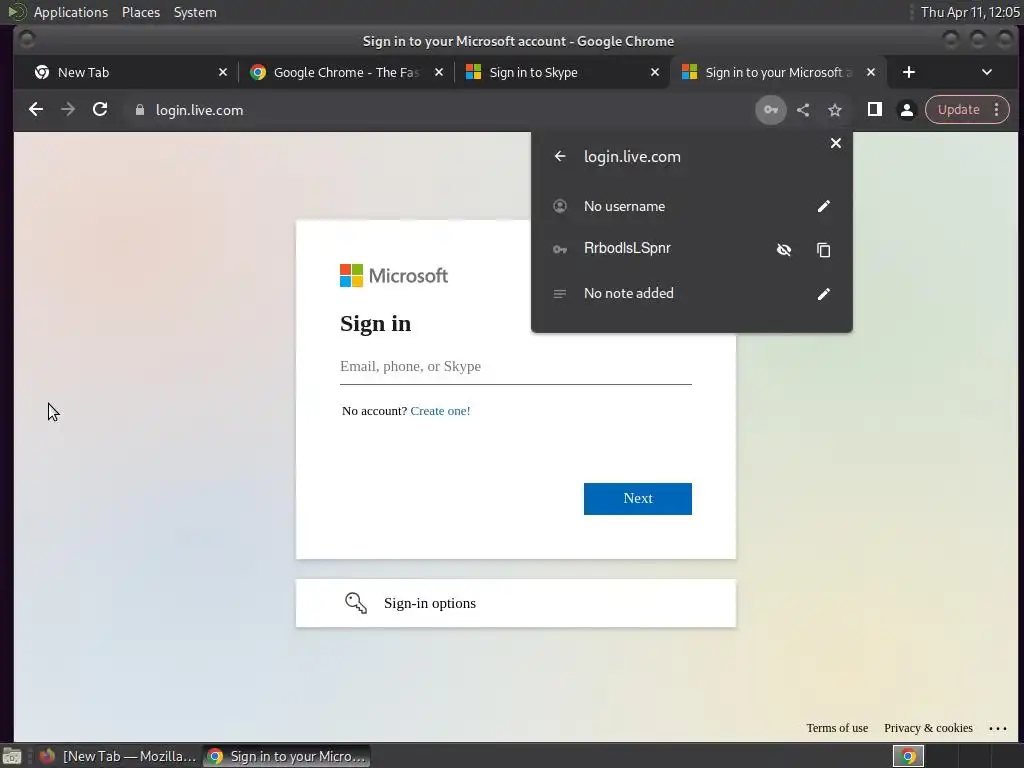Edit the username with pencil icon
This screenshot has height=768, width=1024.
tap(824, 206)
